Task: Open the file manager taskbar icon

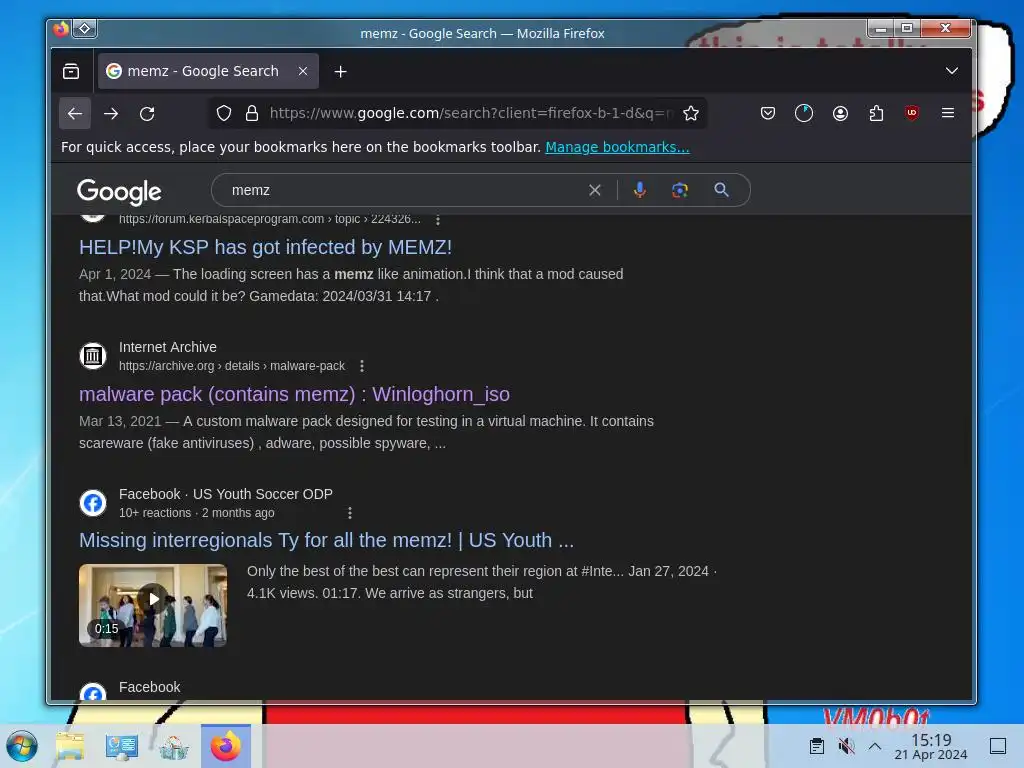Action: click(x=70, y=746)
